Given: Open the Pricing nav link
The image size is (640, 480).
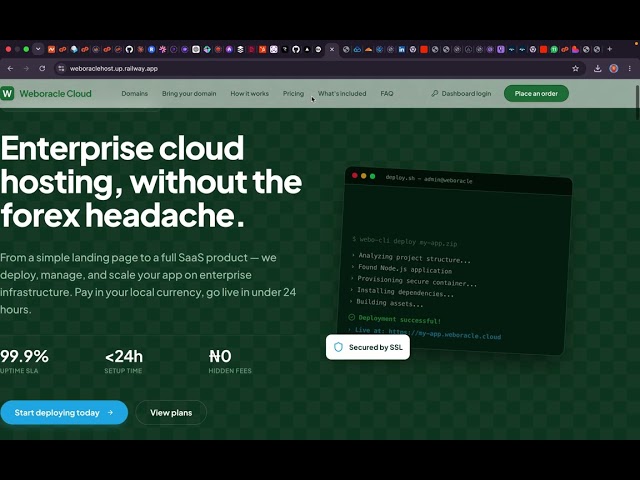Looking at the screenshot, I should pyautogui.click(x=293, y=93).
